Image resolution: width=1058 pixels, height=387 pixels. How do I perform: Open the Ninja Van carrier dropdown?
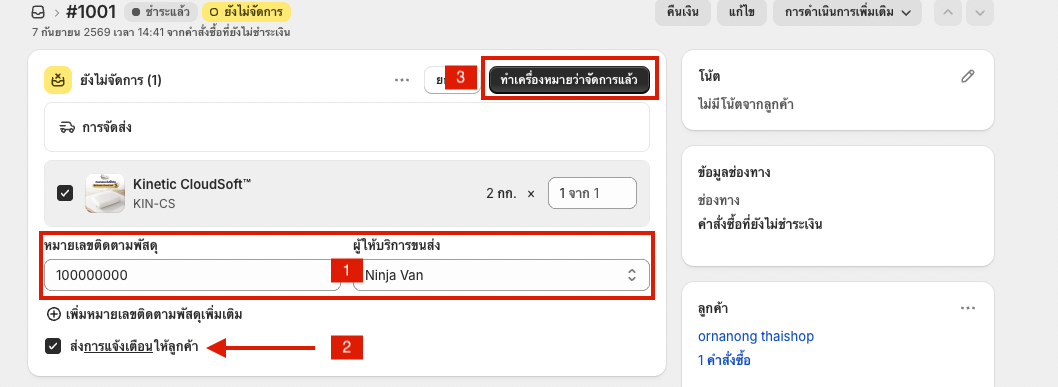pyautogui.click(x=501, y=275)
